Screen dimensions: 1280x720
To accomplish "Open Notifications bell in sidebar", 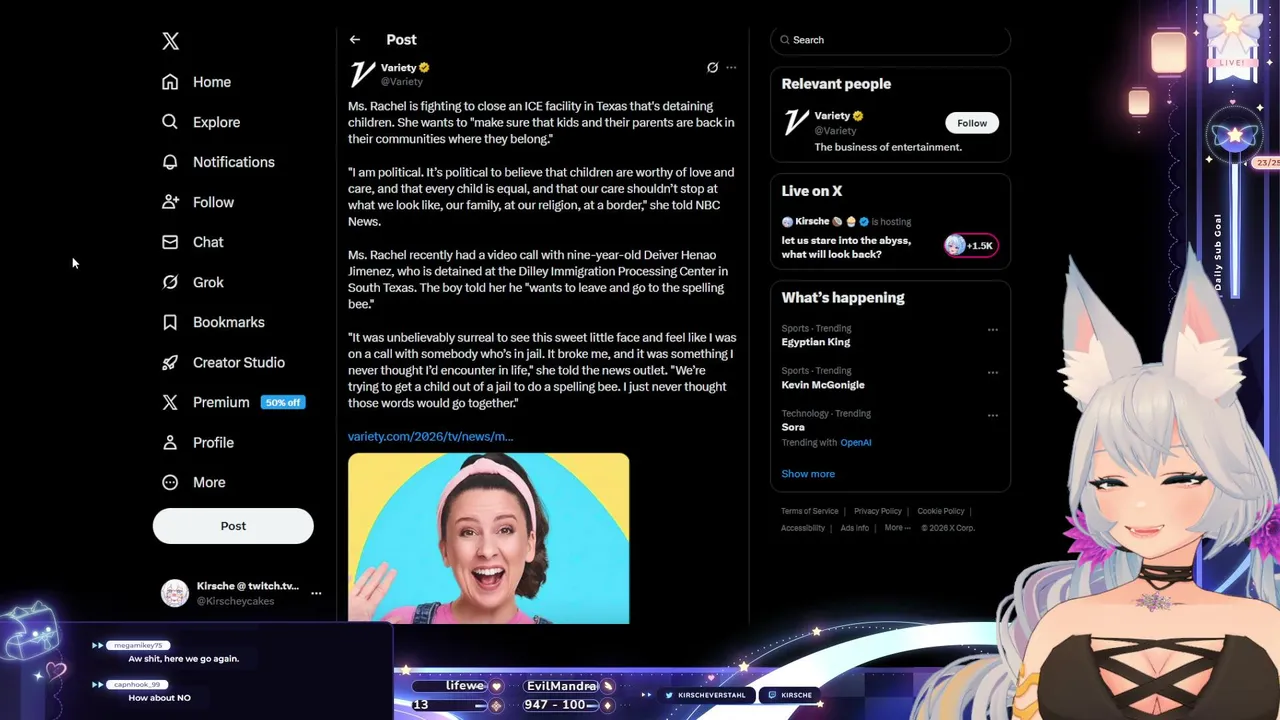I will click(170, 162).
